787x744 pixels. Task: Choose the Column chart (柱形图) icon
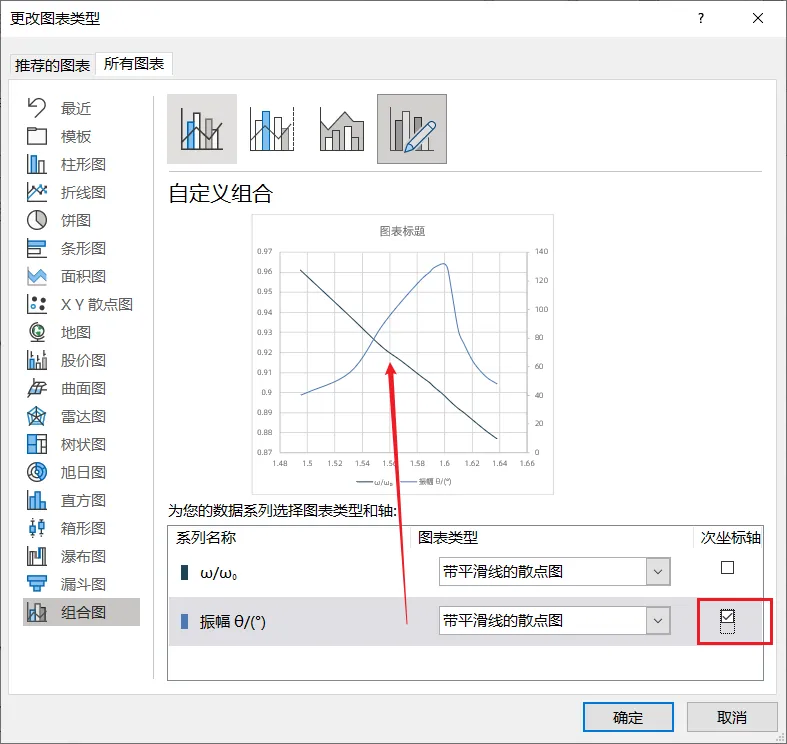pyautogui.click(x=37, y=164)
